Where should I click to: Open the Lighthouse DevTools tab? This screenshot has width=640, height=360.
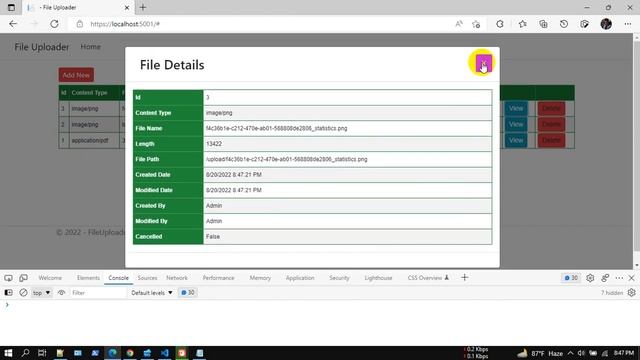(378, 278)
